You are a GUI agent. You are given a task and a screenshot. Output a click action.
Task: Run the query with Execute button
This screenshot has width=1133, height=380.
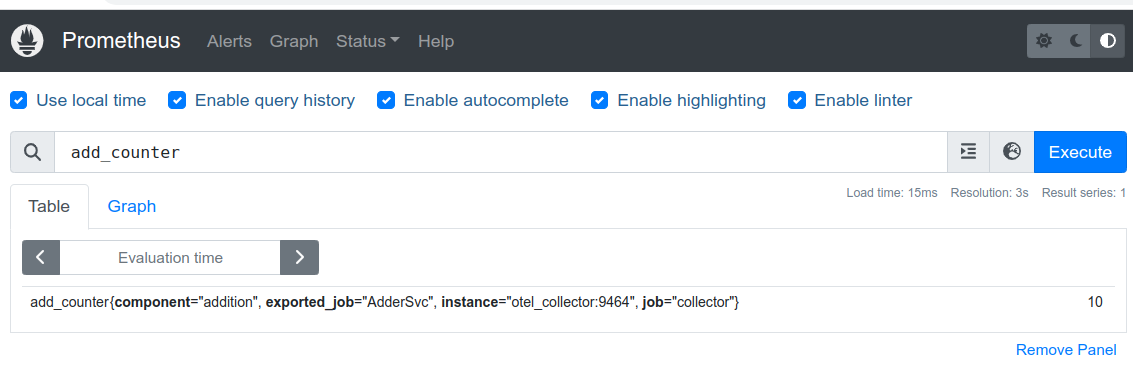click(x=1080, y=152)
